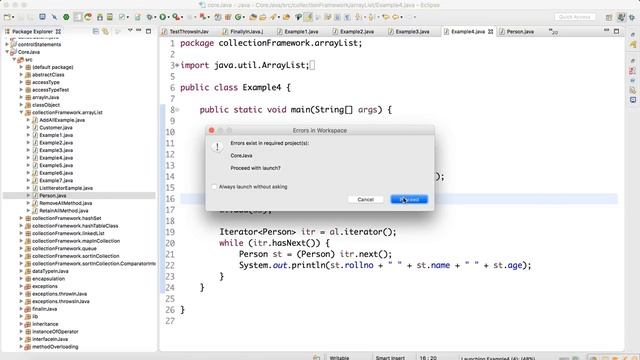The height and width of the screenshot is (360, 640).
Task: Click the Run External Tools icon
Action: point(176,17)
